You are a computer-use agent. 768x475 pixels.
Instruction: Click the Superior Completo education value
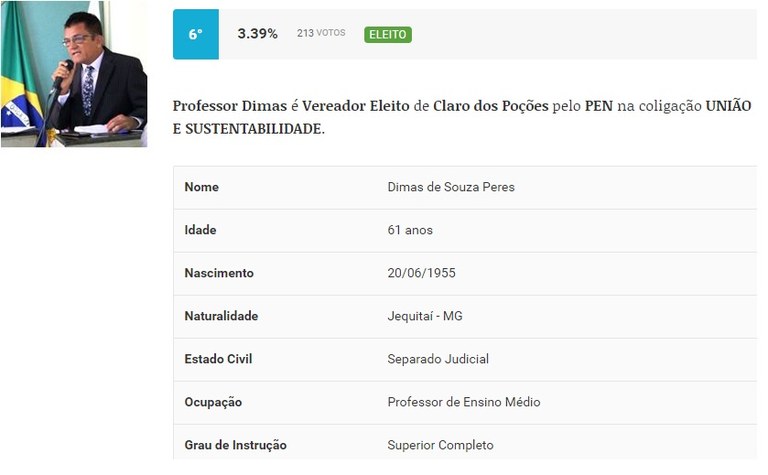pyautogui.click(x=440, y=445)
